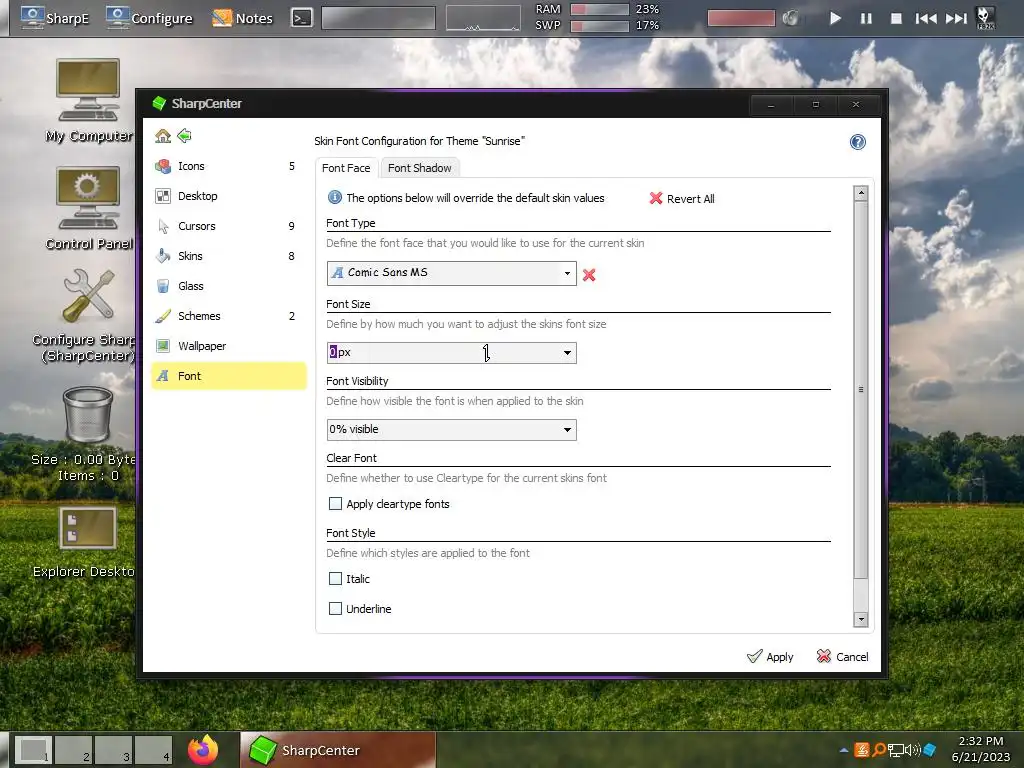This screenshot has height=768, width=1024.
Task: Click the RAM usage bar
Action: pyautogui.click(x=600, y=9)
